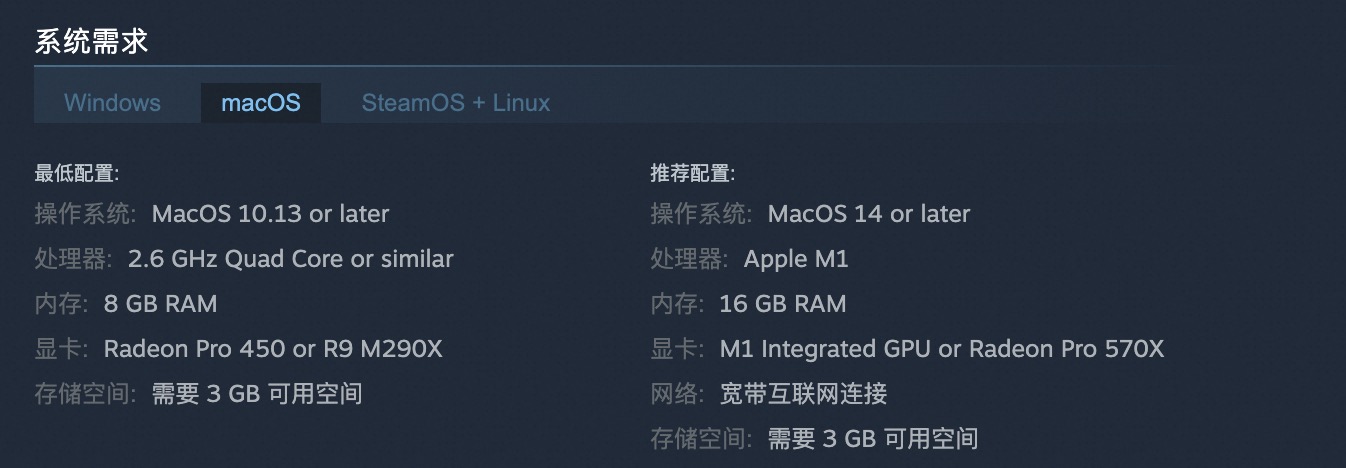Click the MacOS 14 or later text
Image resolution: width=1346 pixels, height=468 pixels.
(869, 214)
